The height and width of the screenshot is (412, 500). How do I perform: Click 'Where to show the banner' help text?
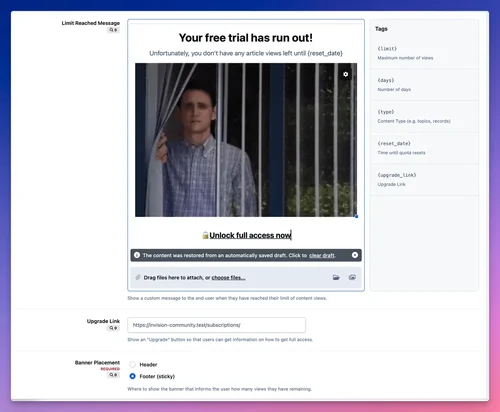[219, 389]
